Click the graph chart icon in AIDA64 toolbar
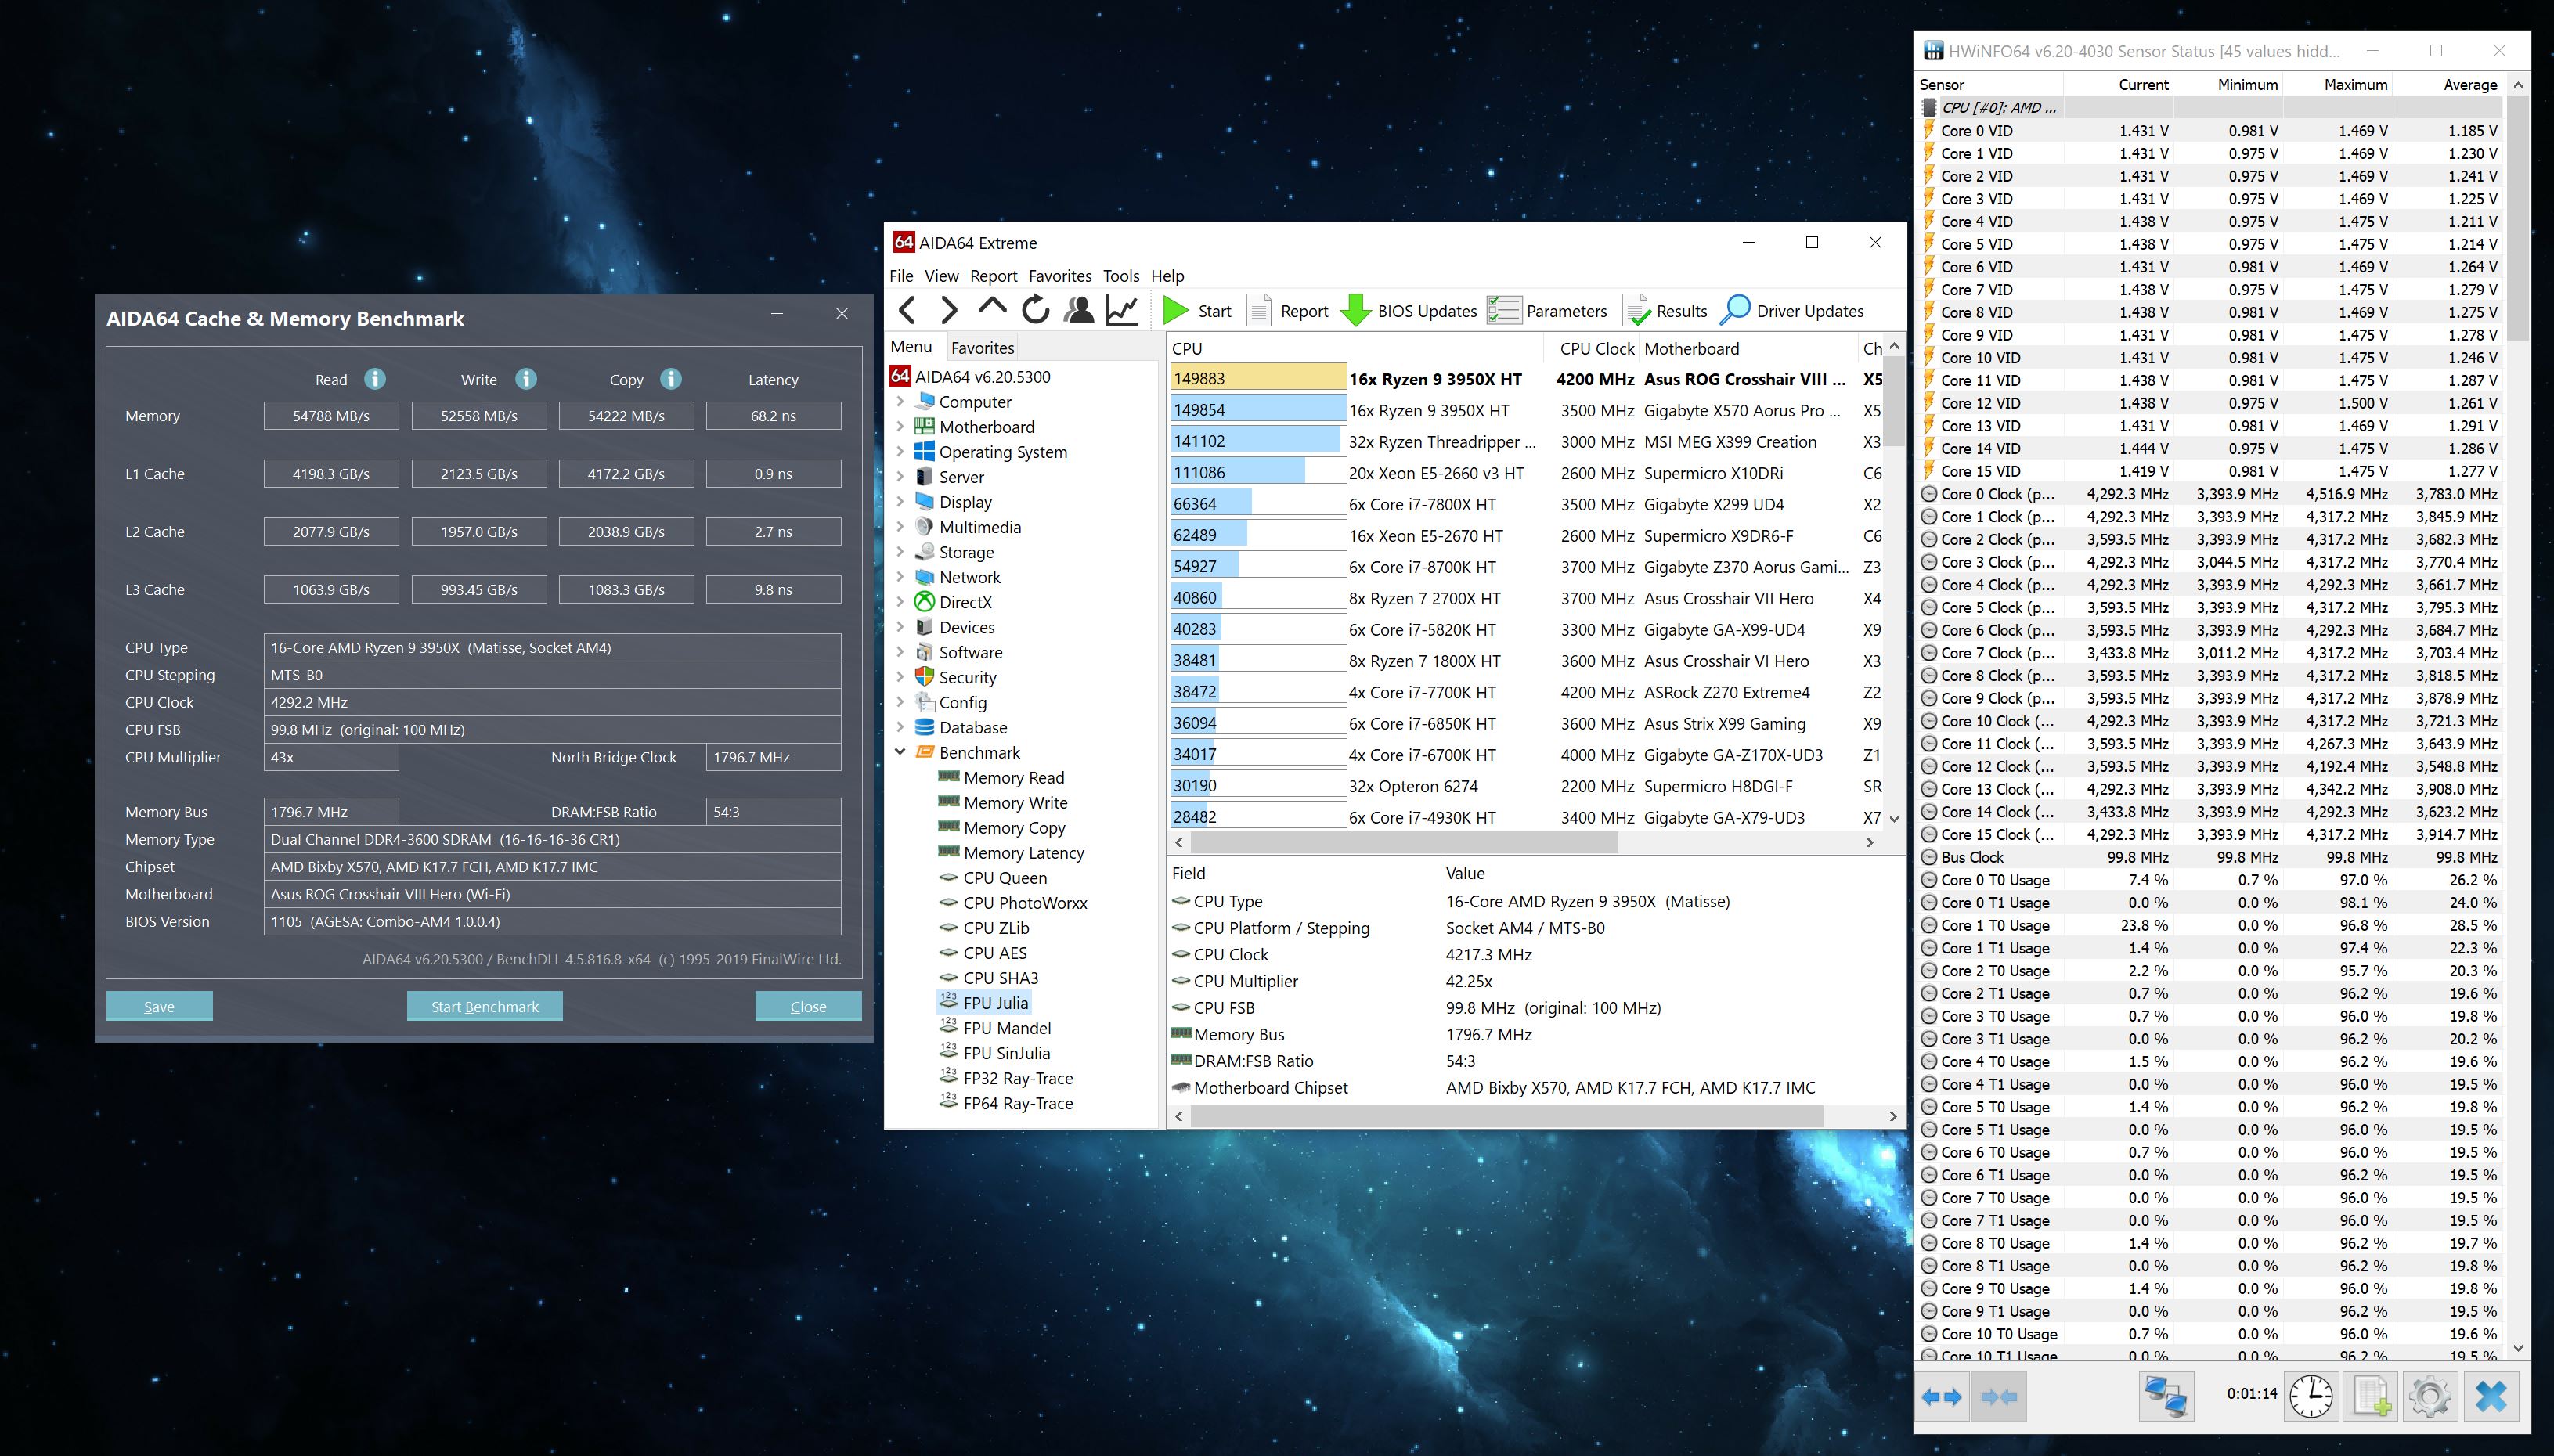The image size is (2554, 1456). pos(1122,311)
